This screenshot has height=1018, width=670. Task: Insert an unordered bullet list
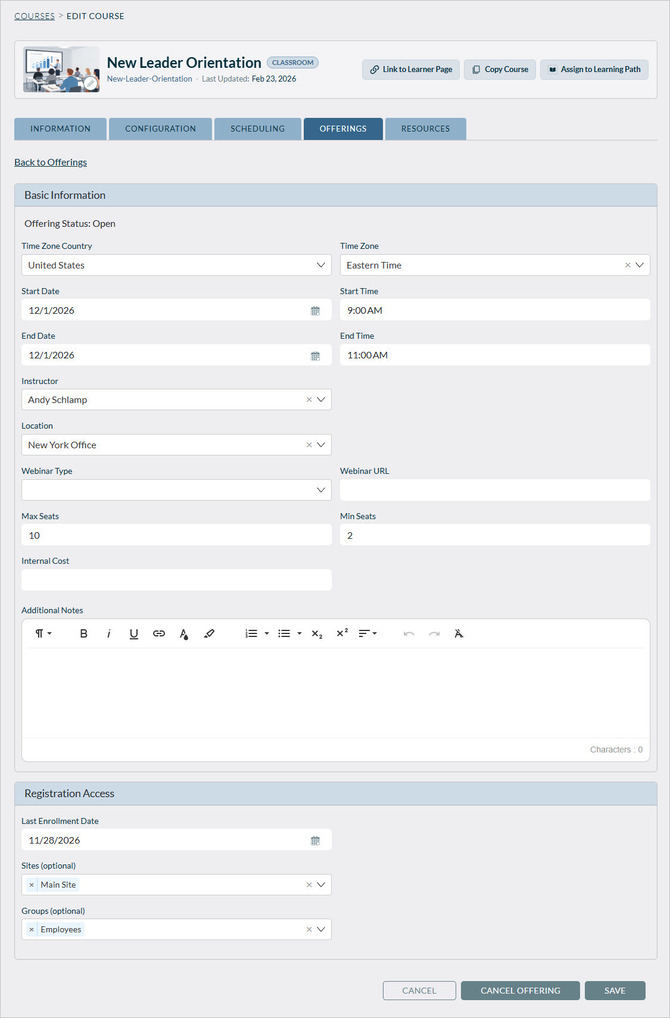point(284,634)
